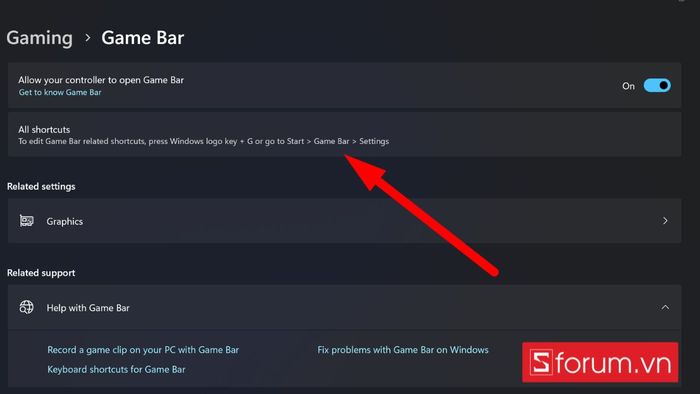Click the Graphics row chevron arrow

click(665, 221)
